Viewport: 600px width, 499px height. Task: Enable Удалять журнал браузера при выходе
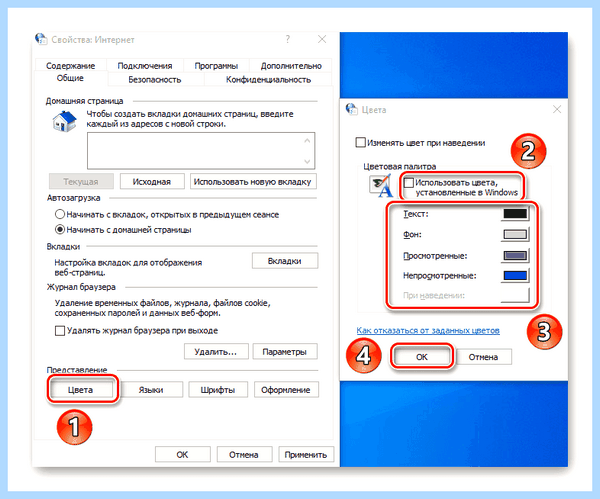60,331
